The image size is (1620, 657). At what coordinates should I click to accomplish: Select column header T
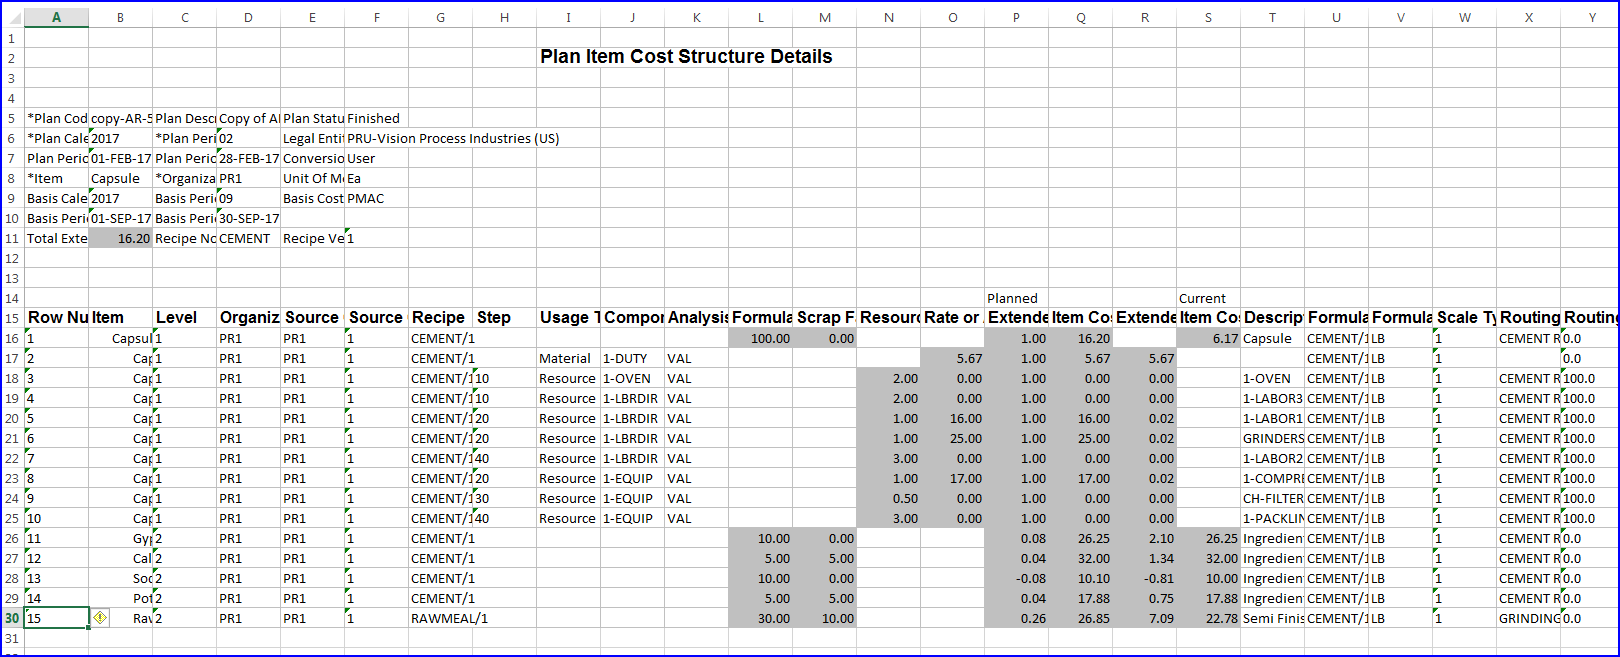(1272, 18)
